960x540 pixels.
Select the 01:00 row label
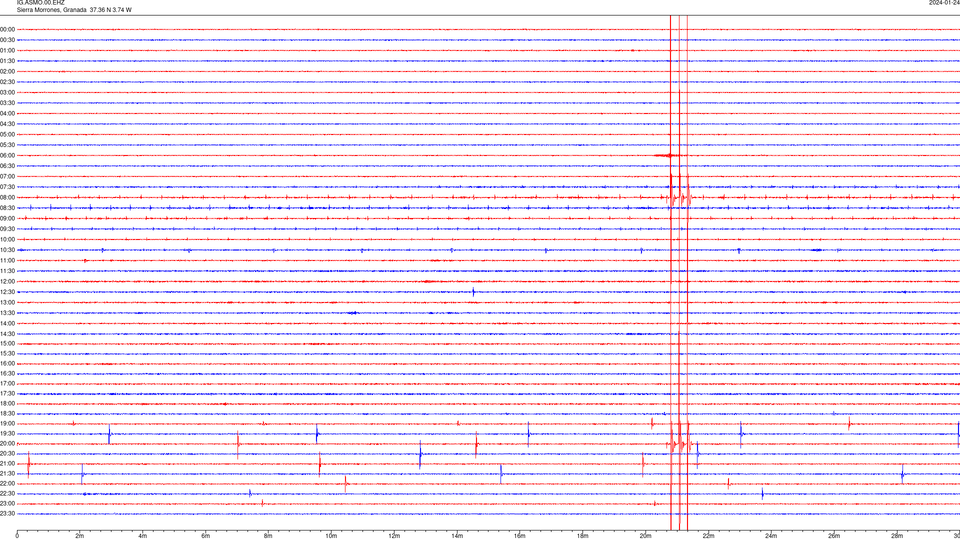pyautogui.click(x=7, y=50)
